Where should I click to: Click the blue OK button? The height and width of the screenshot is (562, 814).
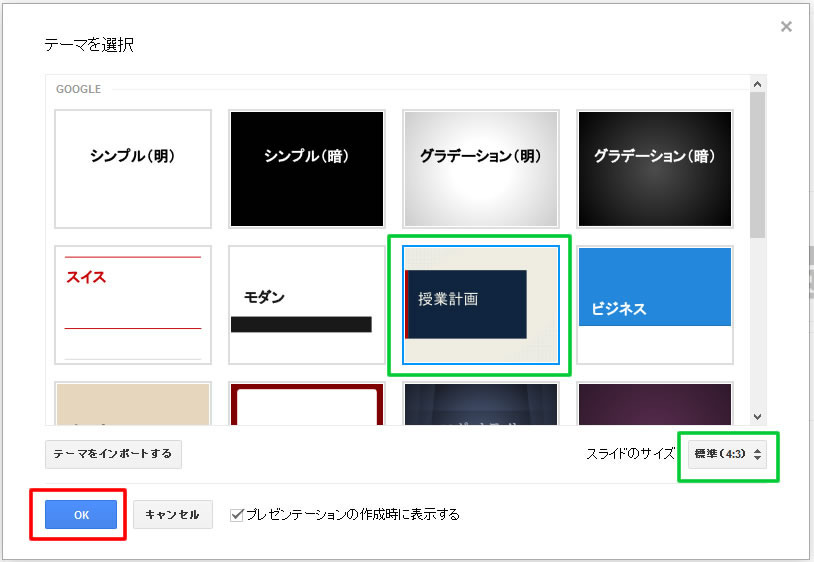pyautogui.click(x=81, y=515)
